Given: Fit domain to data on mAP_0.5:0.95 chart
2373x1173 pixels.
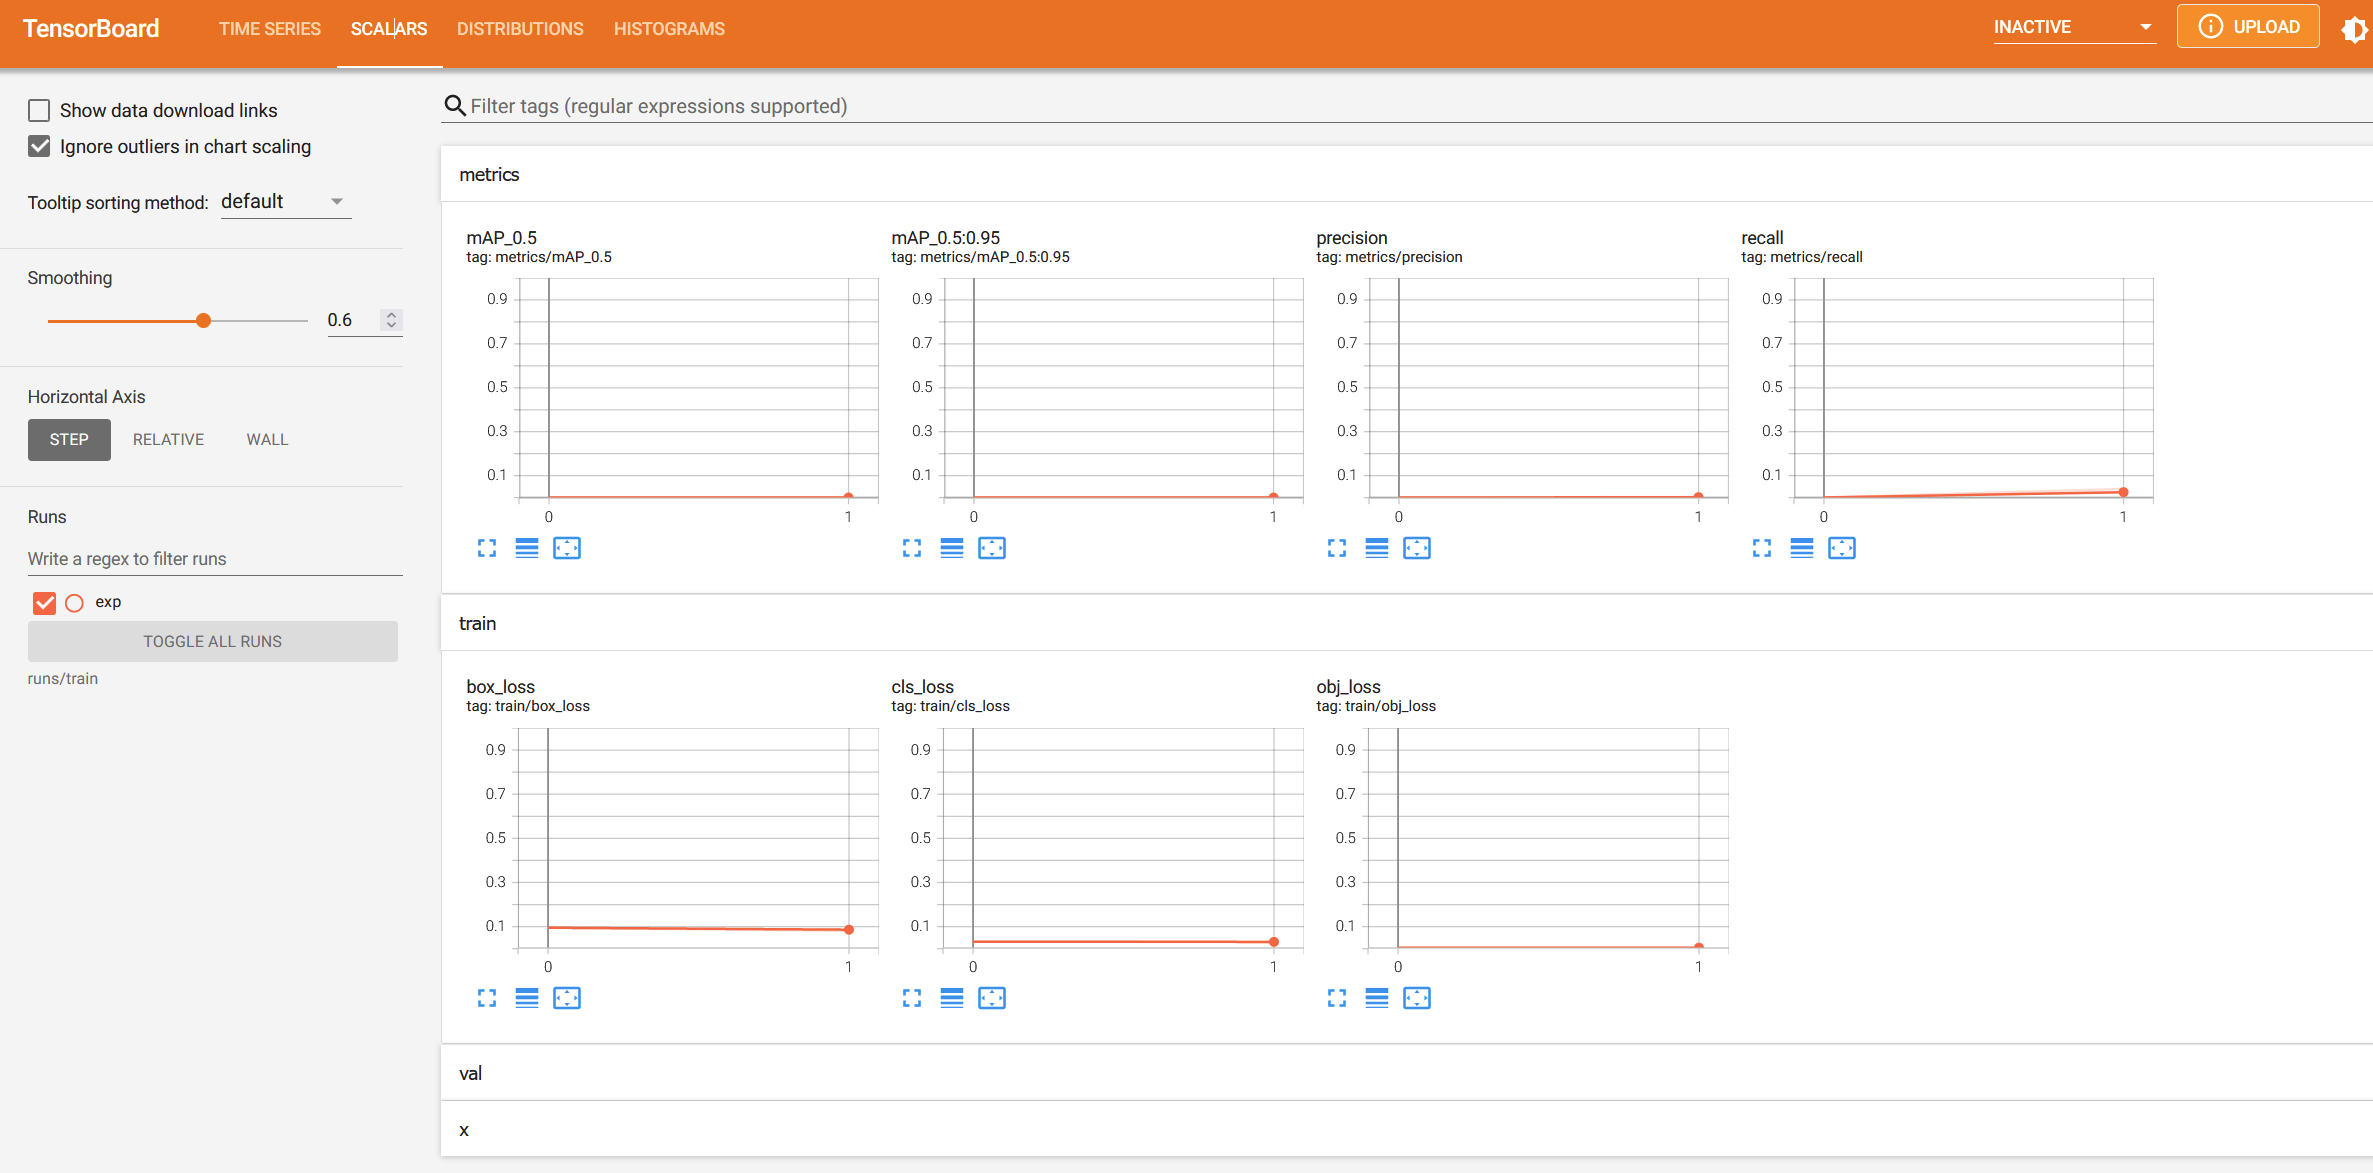Looking at the screenshot, I should click(x=992, y=548).
